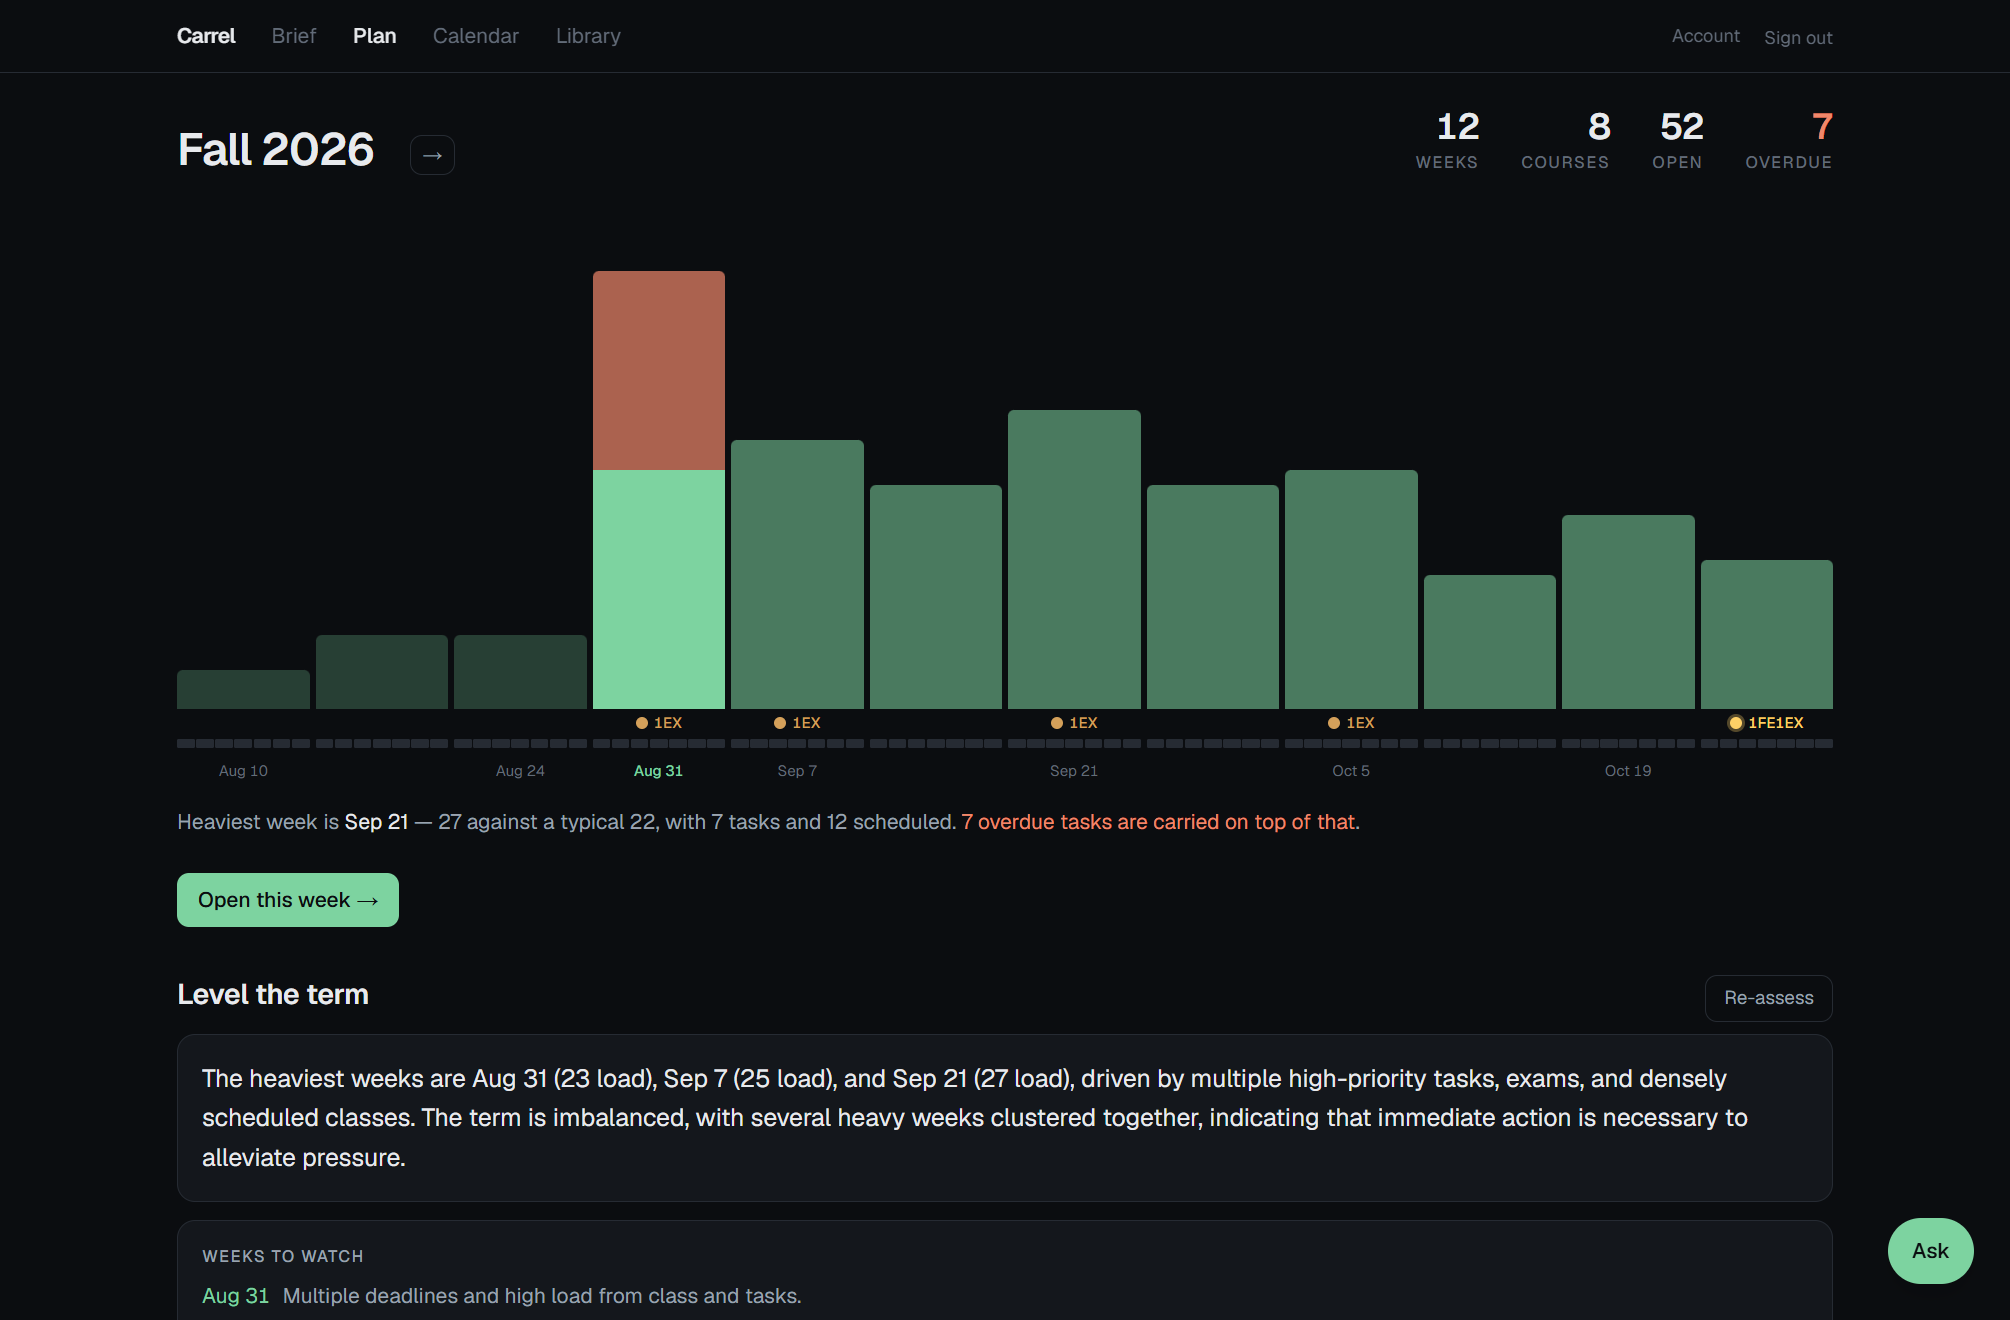This screenshot has width=2010, height=1320.
Task: Click Open this week button
Action: click(x=288, y=900)
